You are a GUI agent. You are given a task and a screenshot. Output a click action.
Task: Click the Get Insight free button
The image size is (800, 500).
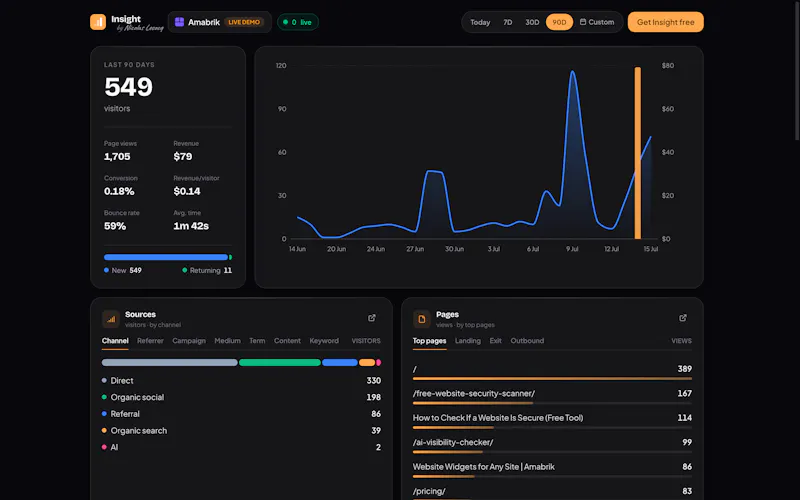point(665,22)
